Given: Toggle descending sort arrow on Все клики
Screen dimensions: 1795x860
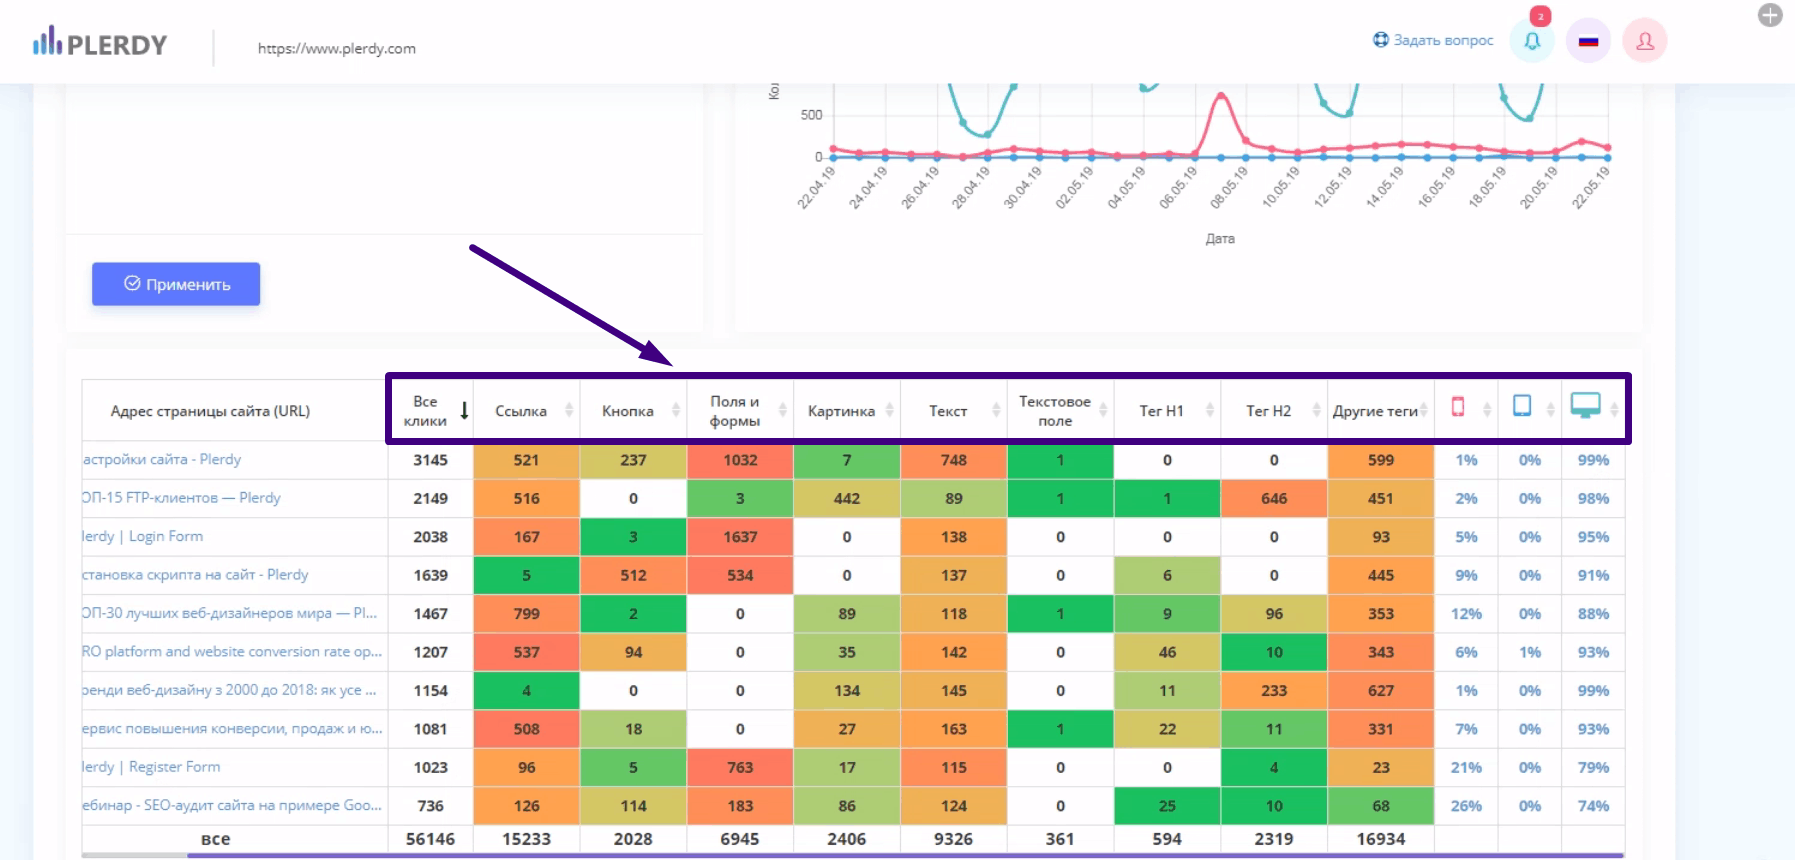Looking at the screenshot, I should [x=465, y=411].
